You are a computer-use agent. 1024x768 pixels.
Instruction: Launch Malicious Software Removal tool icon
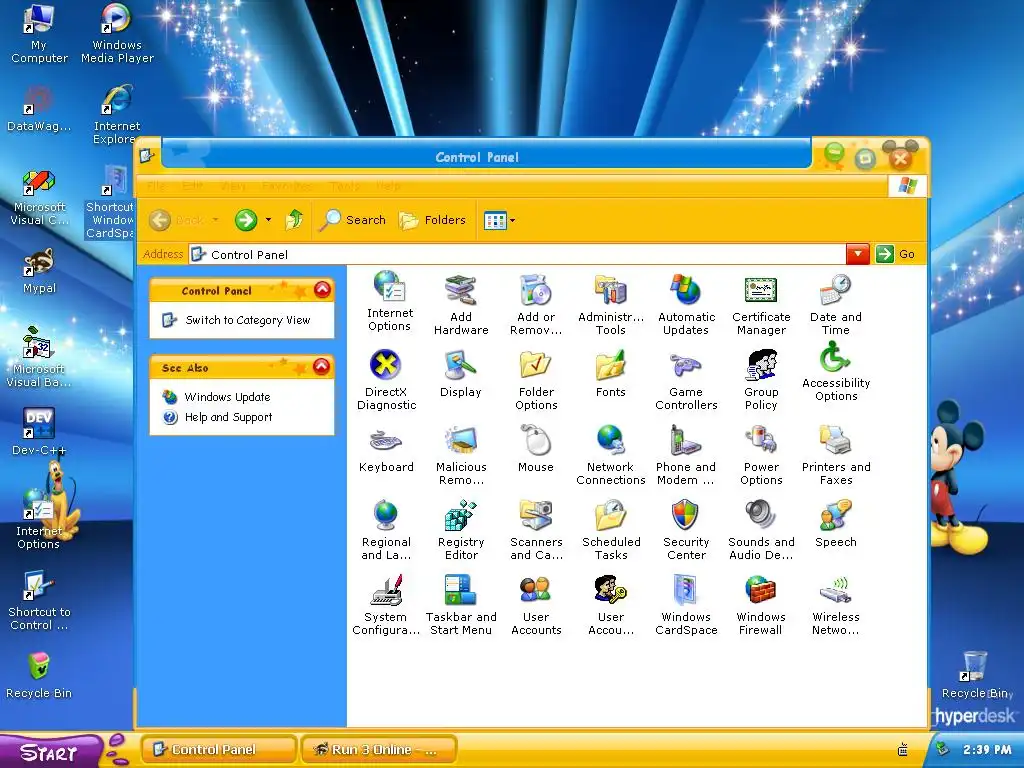tap(461, 455)
